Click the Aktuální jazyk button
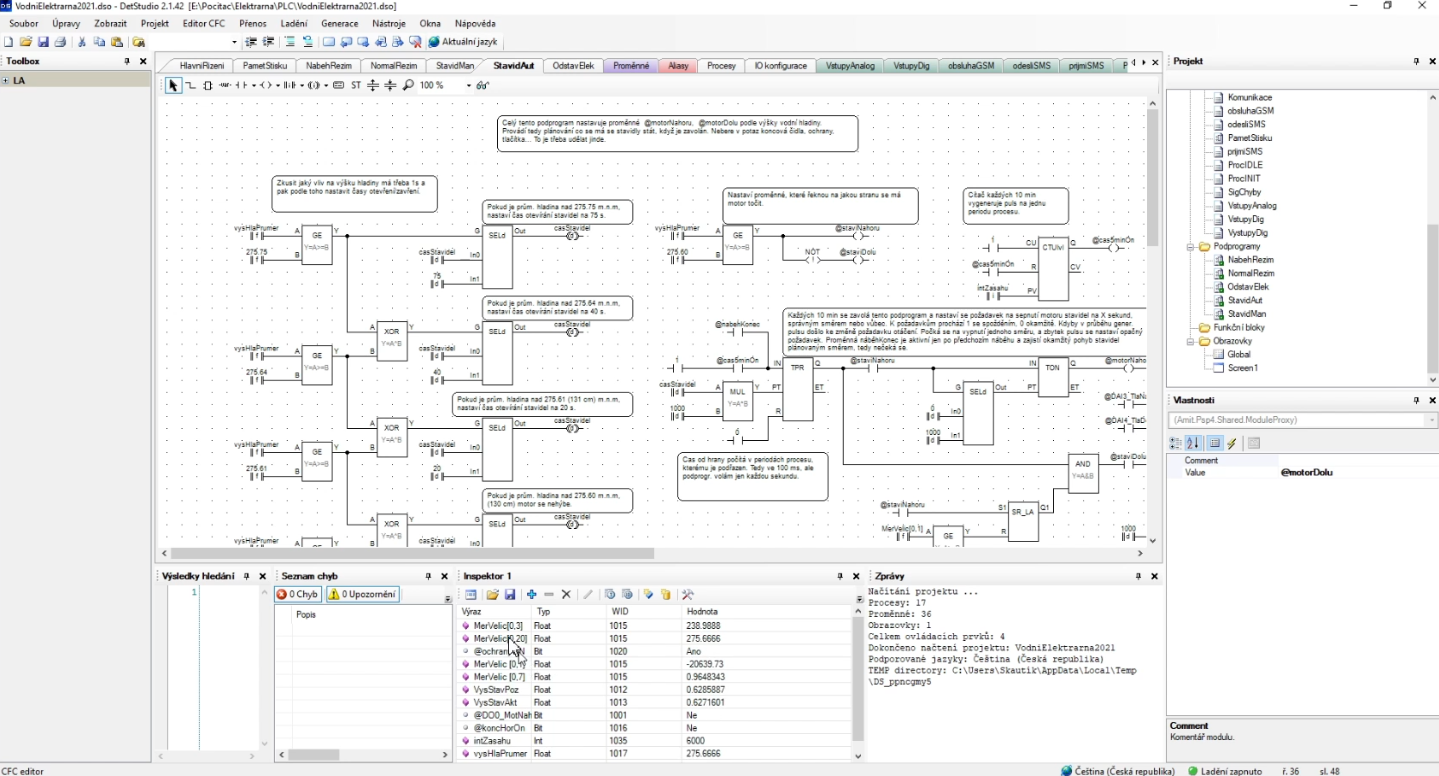This screenshot has height=776, width=1439. tap(463, 42)
